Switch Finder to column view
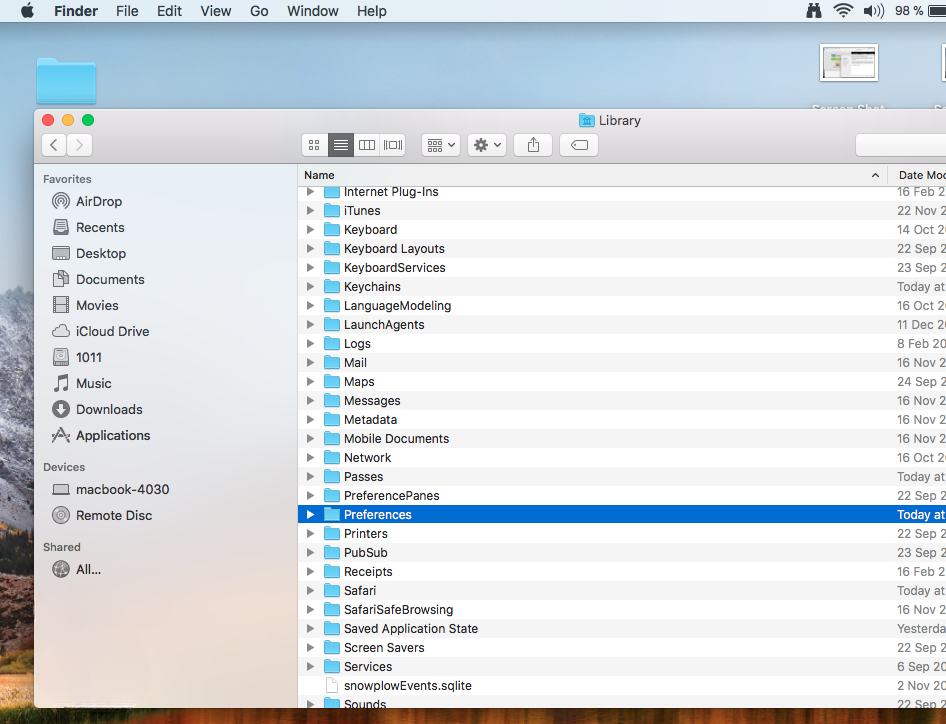Image resolution: width=946 pixels, height=724 pixels. click(x=367, y=145)
